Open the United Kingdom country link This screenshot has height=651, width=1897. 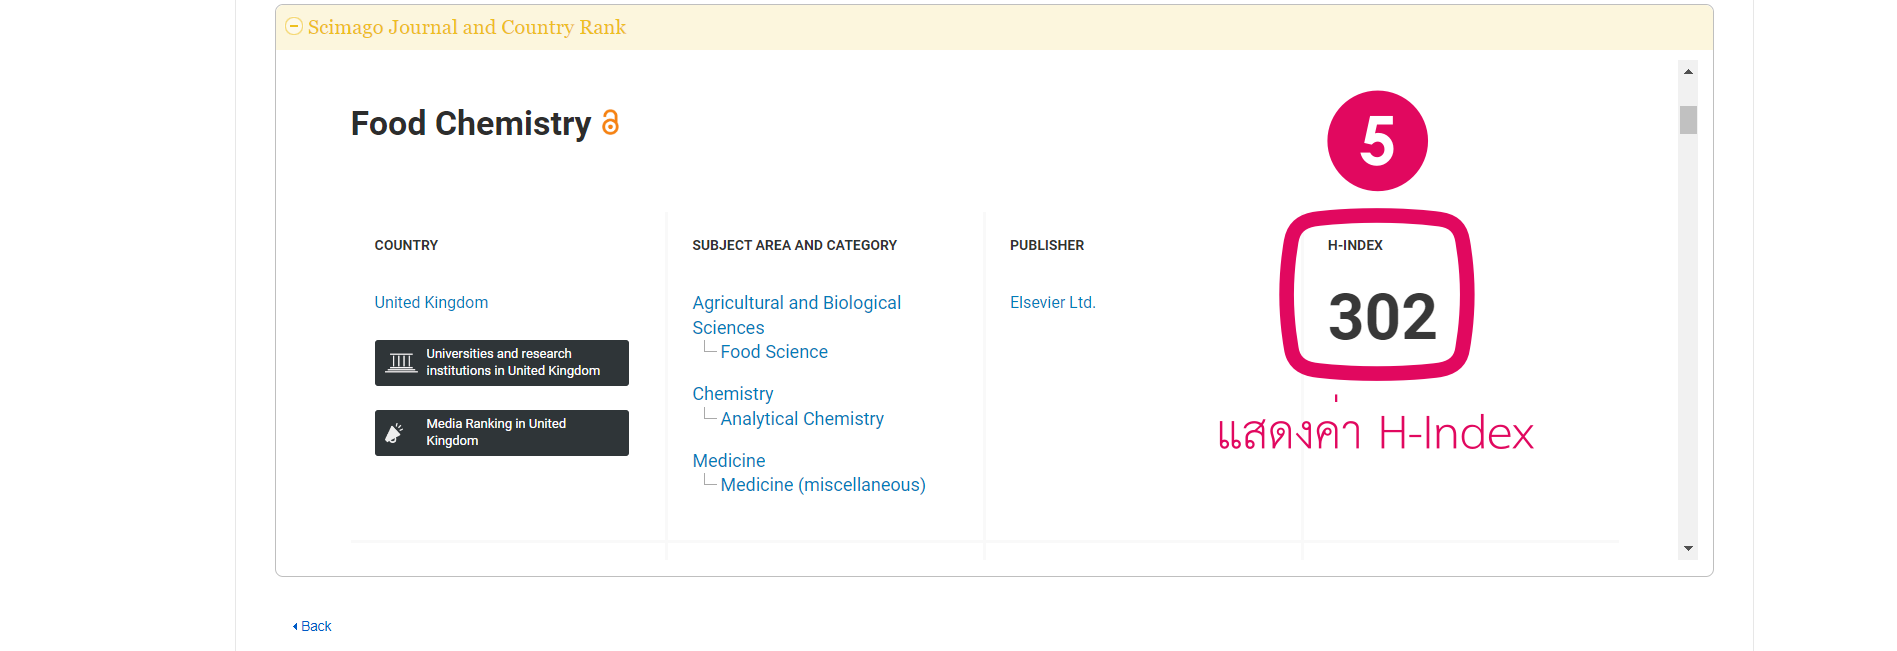pyautogui.click(x=431, y=302)
